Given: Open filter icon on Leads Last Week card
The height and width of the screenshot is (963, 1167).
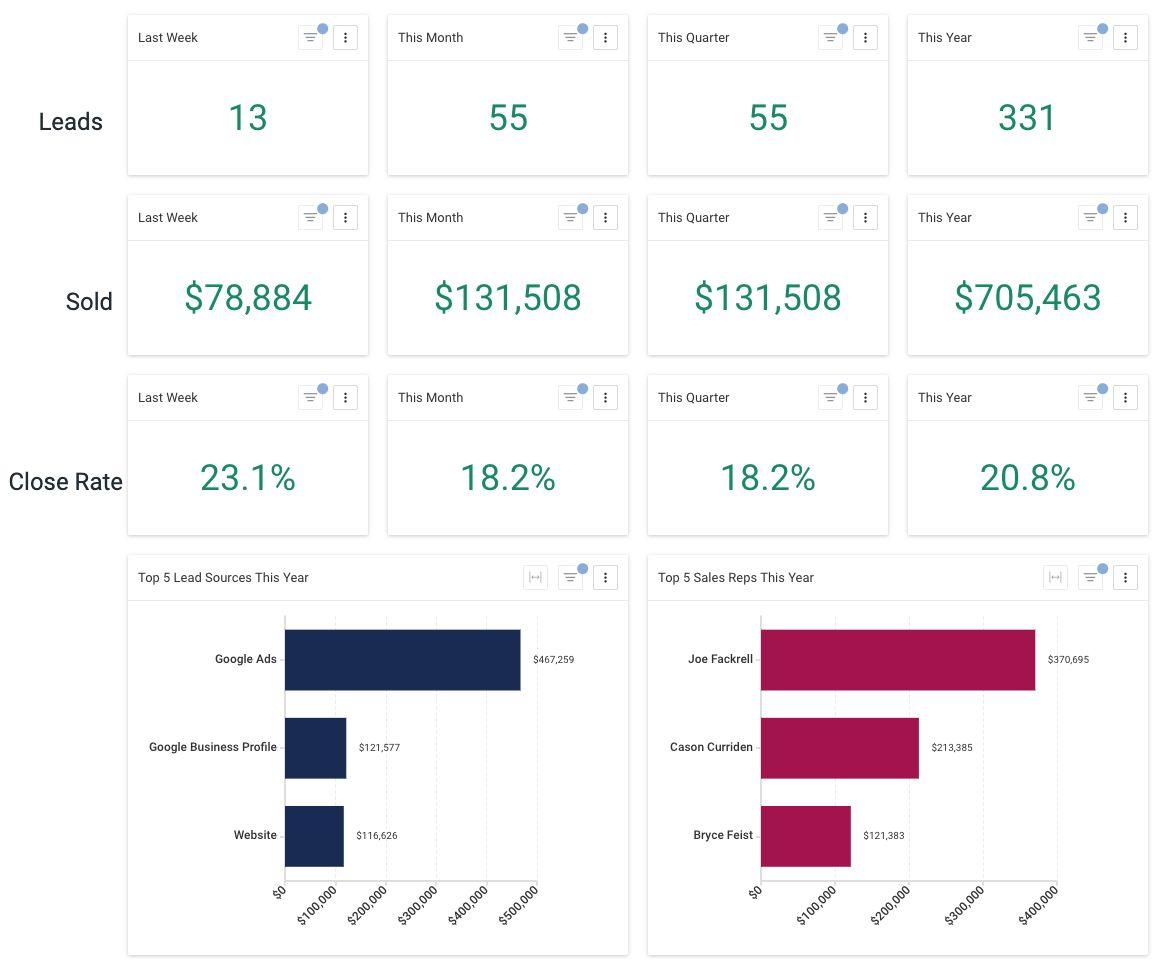Looking at the screenshot, I should (x=310, y=37).
